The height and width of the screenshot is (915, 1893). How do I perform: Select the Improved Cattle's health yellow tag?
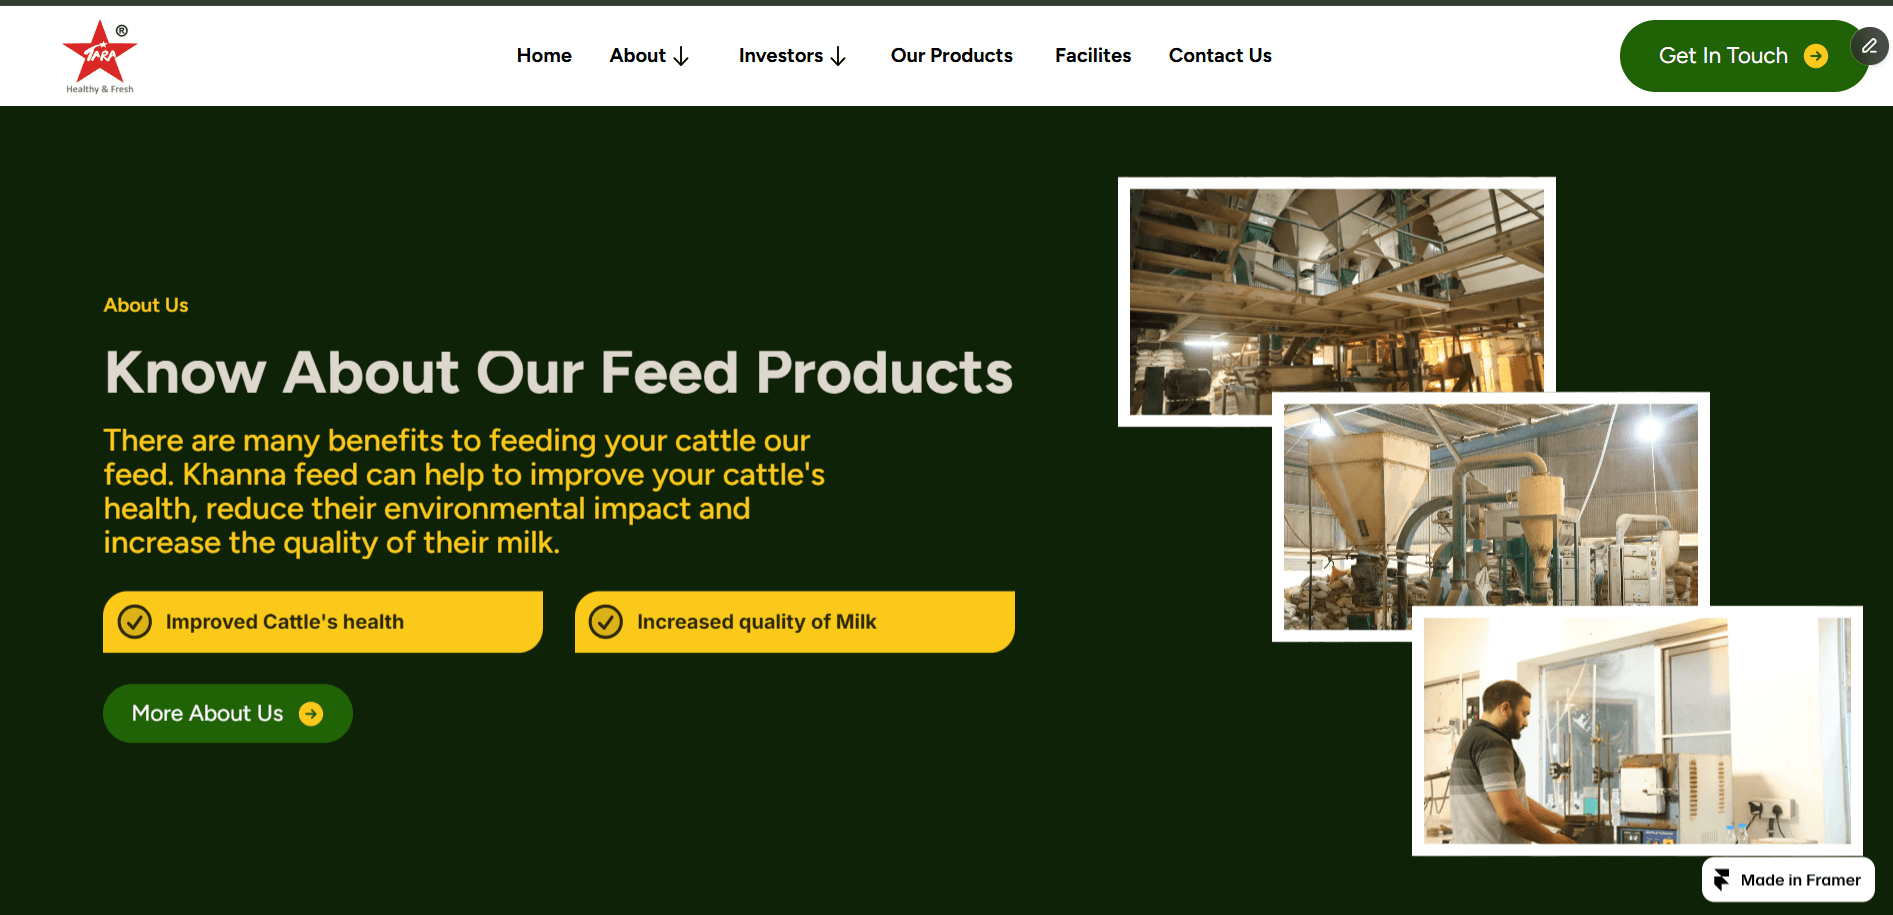click(x=323, y=622)
